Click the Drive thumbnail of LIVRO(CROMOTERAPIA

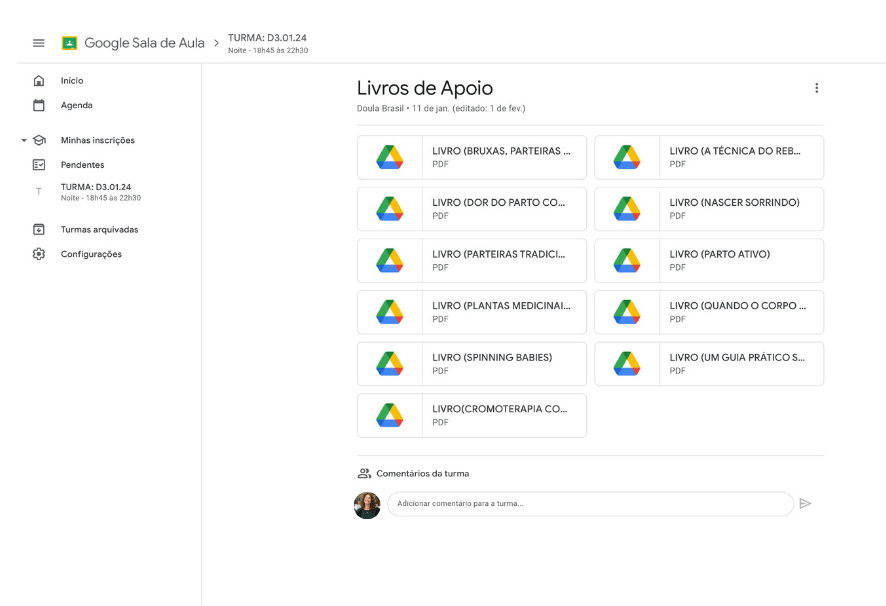[x=389, y=415]
